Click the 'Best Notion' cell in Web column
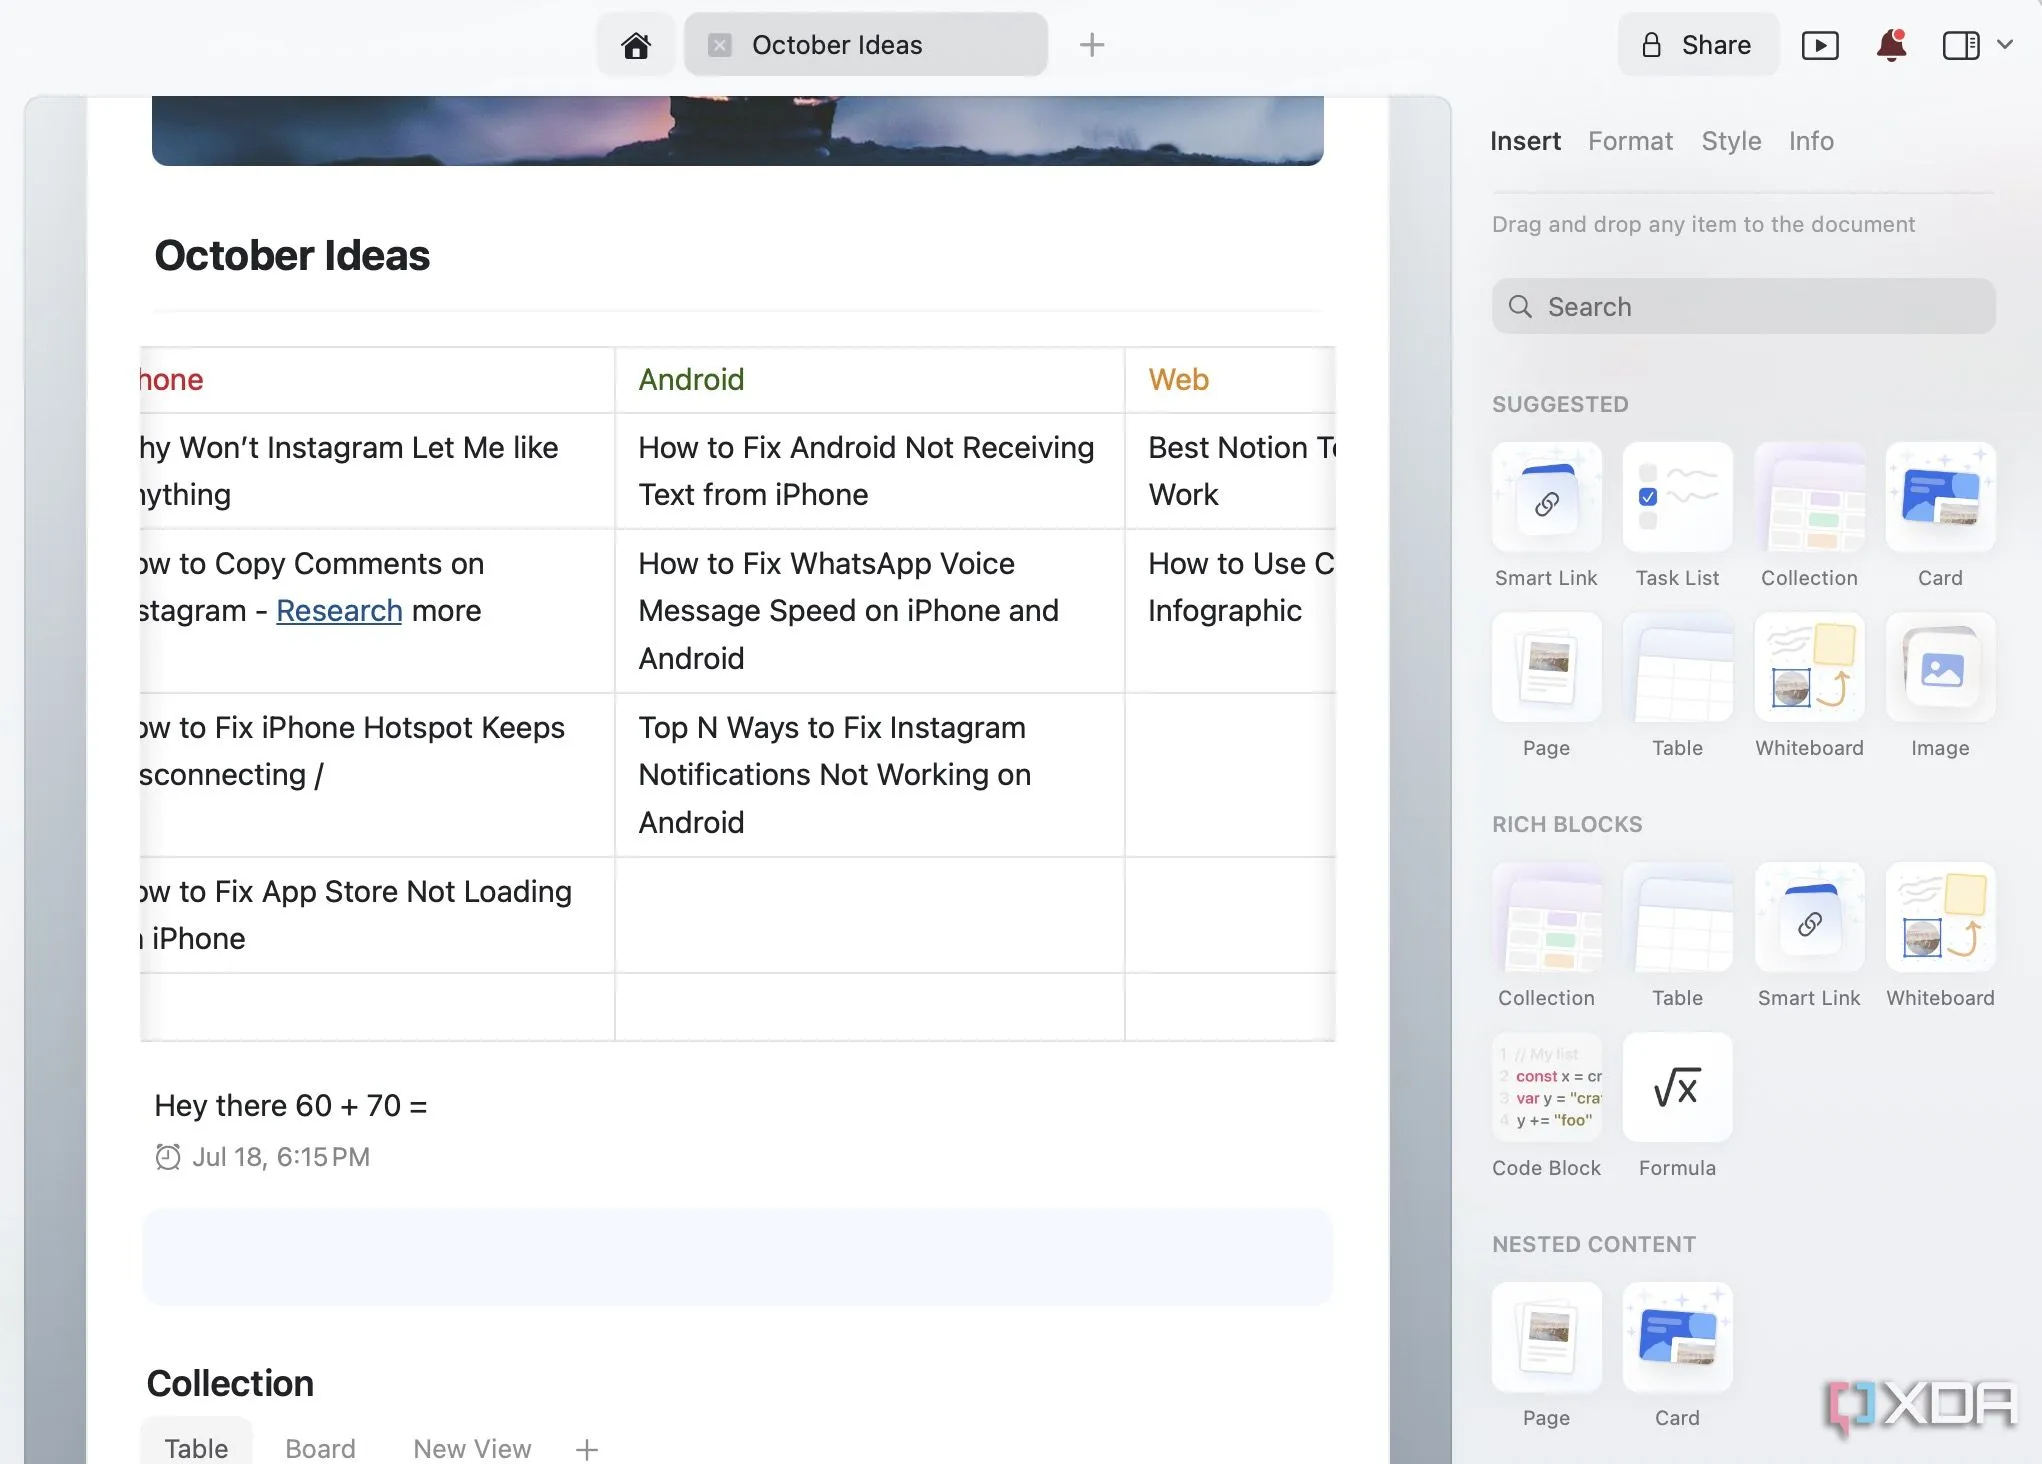Viewport: 2042px width, 1464px height. pyautogui.click(x=1230, y=471)
